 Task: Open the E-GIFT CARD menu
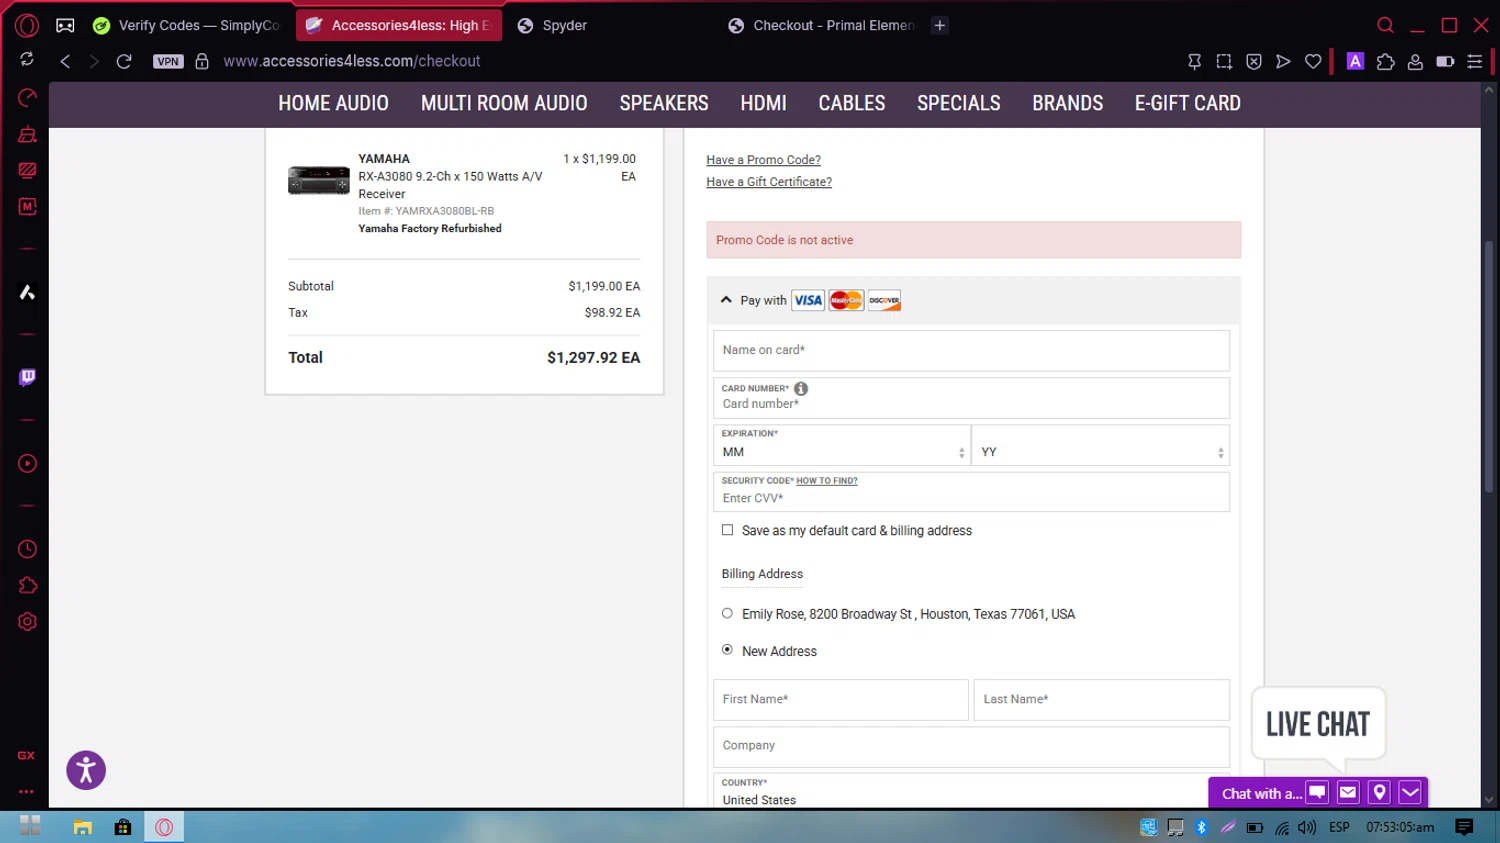pyautogui.click(x=1188, y=103)
